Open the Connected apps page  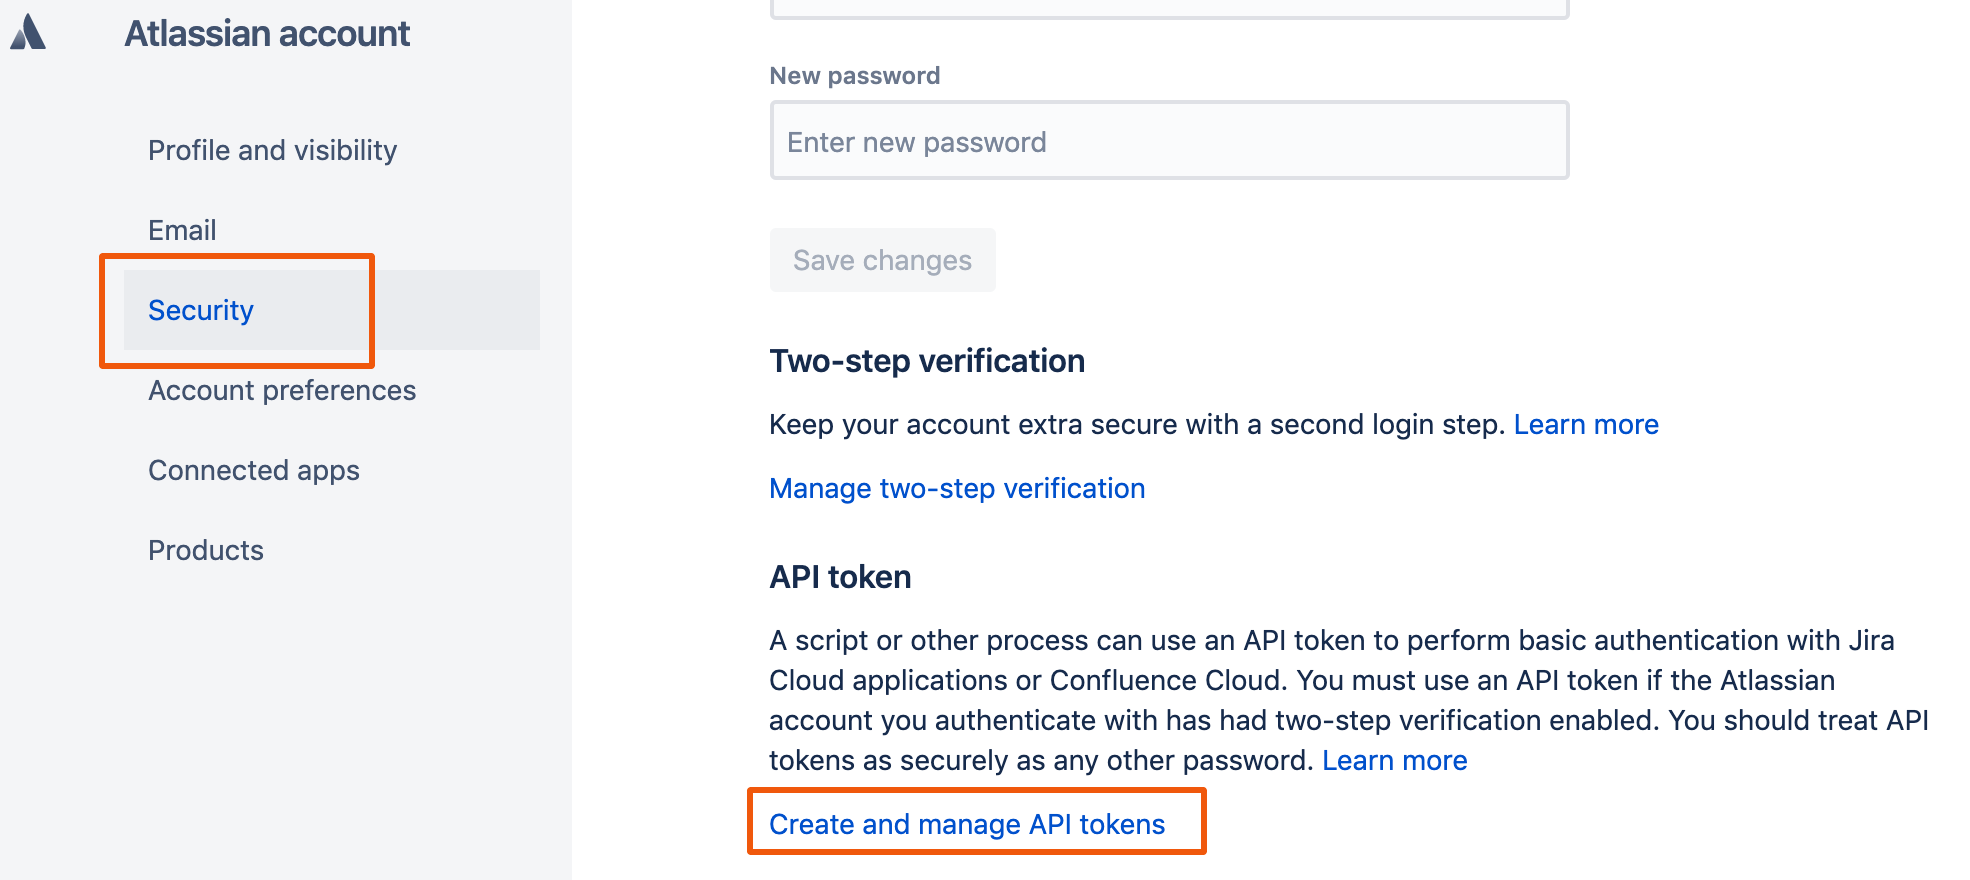click(254, 470)
